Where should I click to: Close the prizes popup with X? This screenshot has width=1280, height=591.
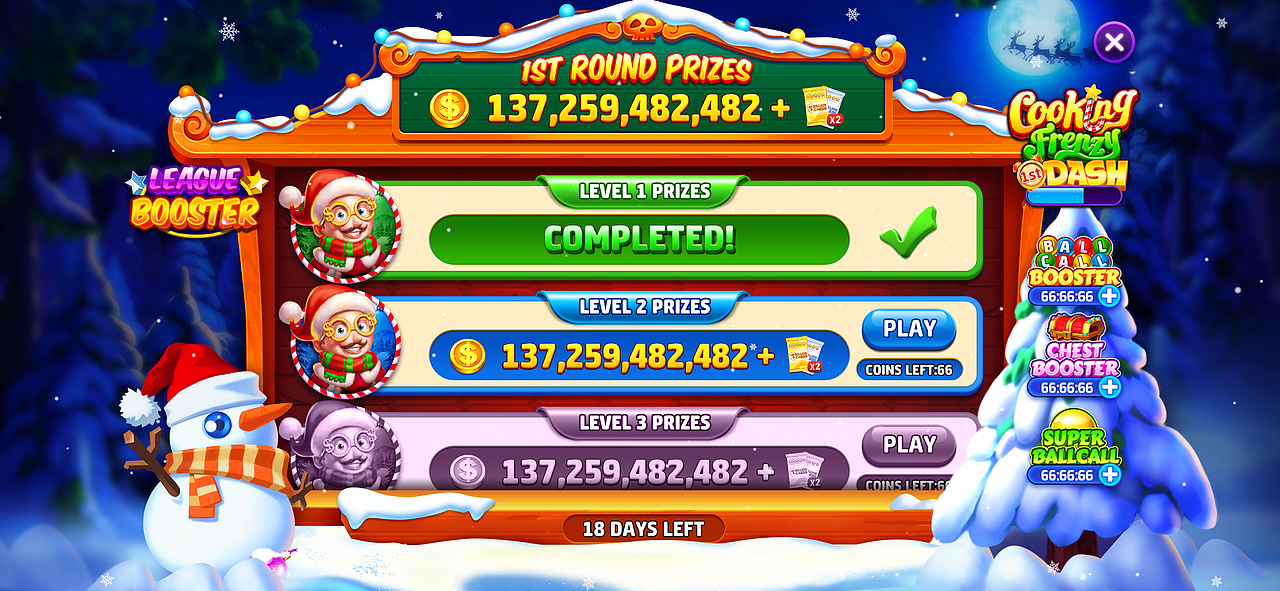pos(1114,42)
